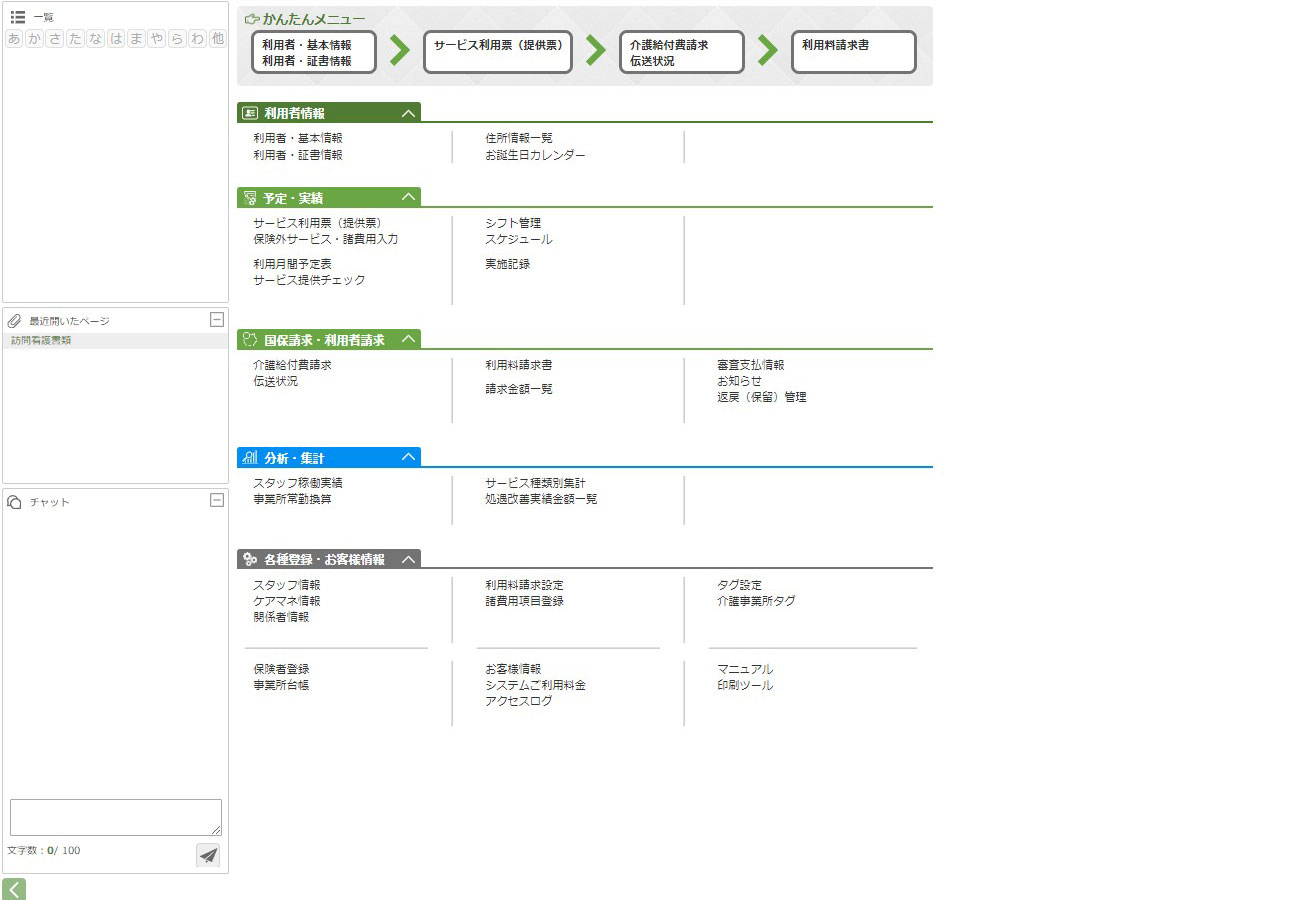Click the chart icon in 分析・集計 header

click(250, 458)
